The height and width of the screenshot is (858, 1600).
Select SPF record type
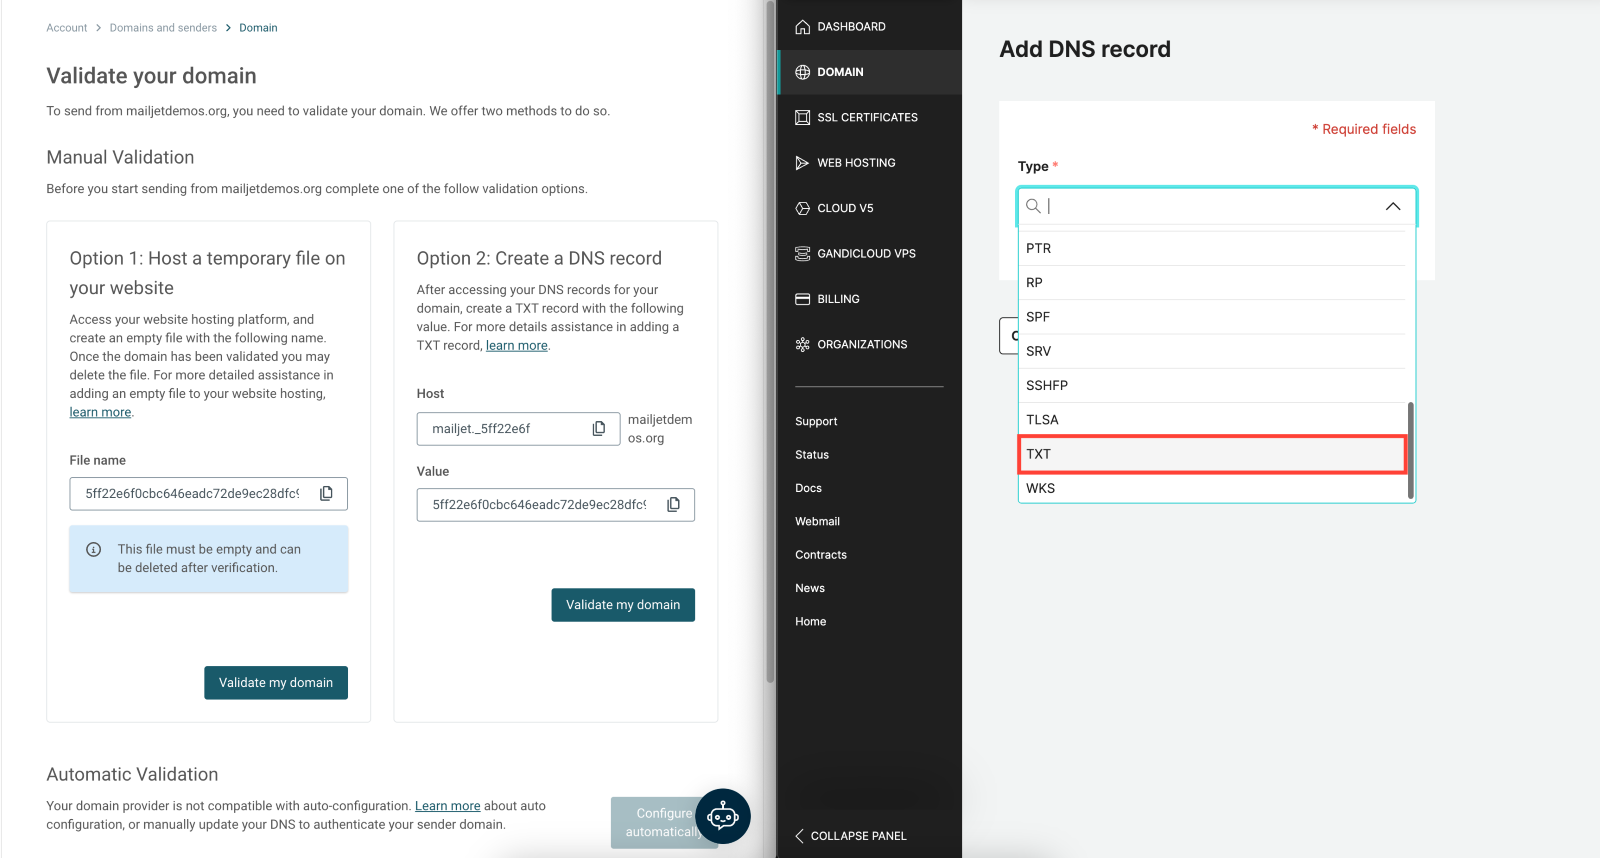click(x=1212, y=317)
